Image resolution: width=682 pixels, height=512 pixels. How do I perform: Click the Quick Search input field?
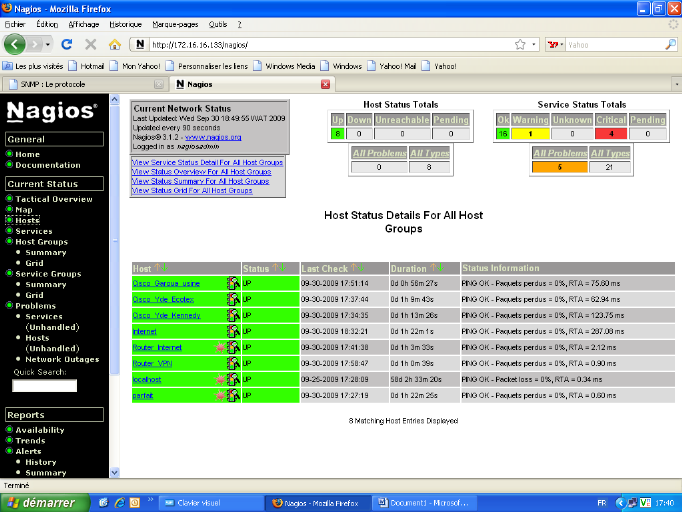click(x=44, y=386)
